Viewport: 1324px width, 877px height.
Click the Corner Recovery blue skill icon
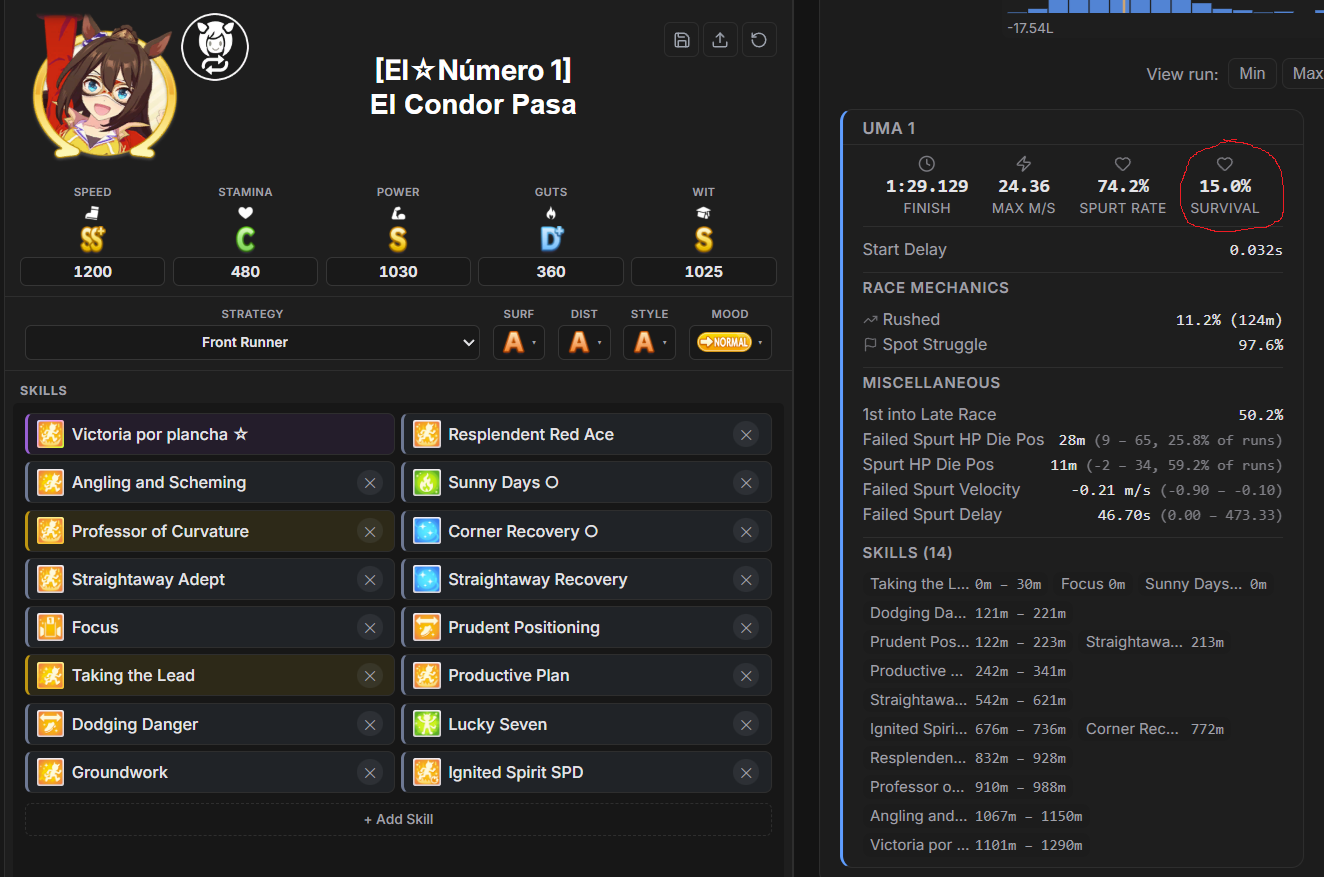[427, 531]
